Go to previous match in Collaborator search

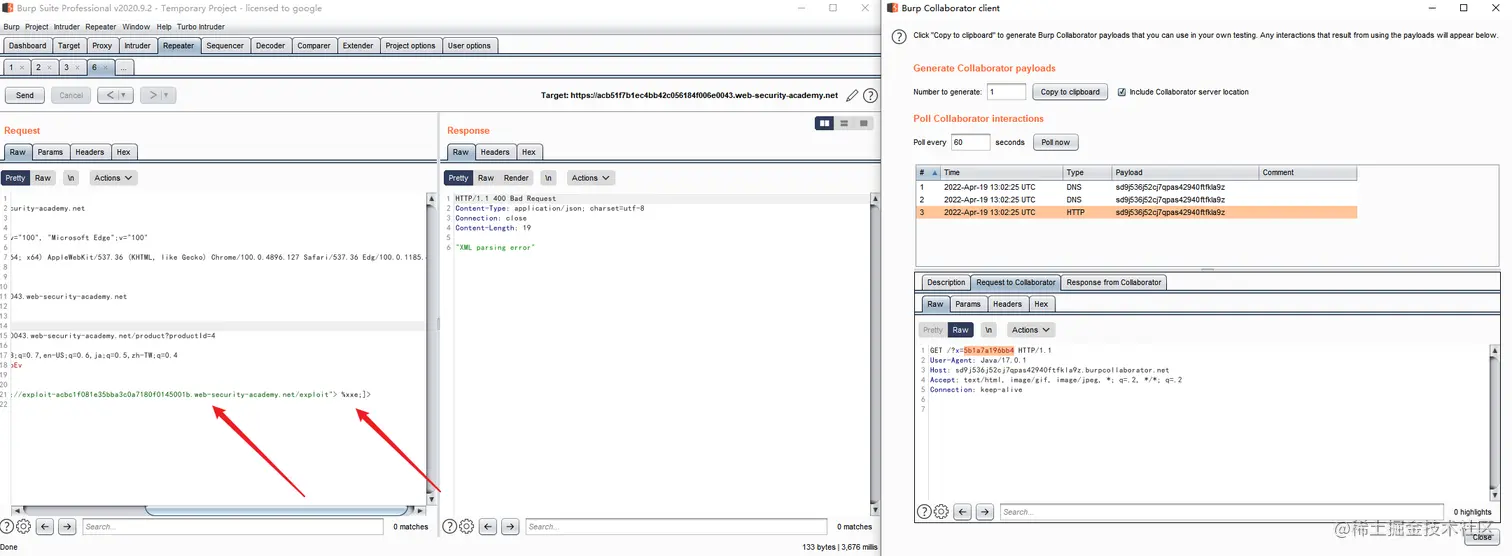(963, 512)
